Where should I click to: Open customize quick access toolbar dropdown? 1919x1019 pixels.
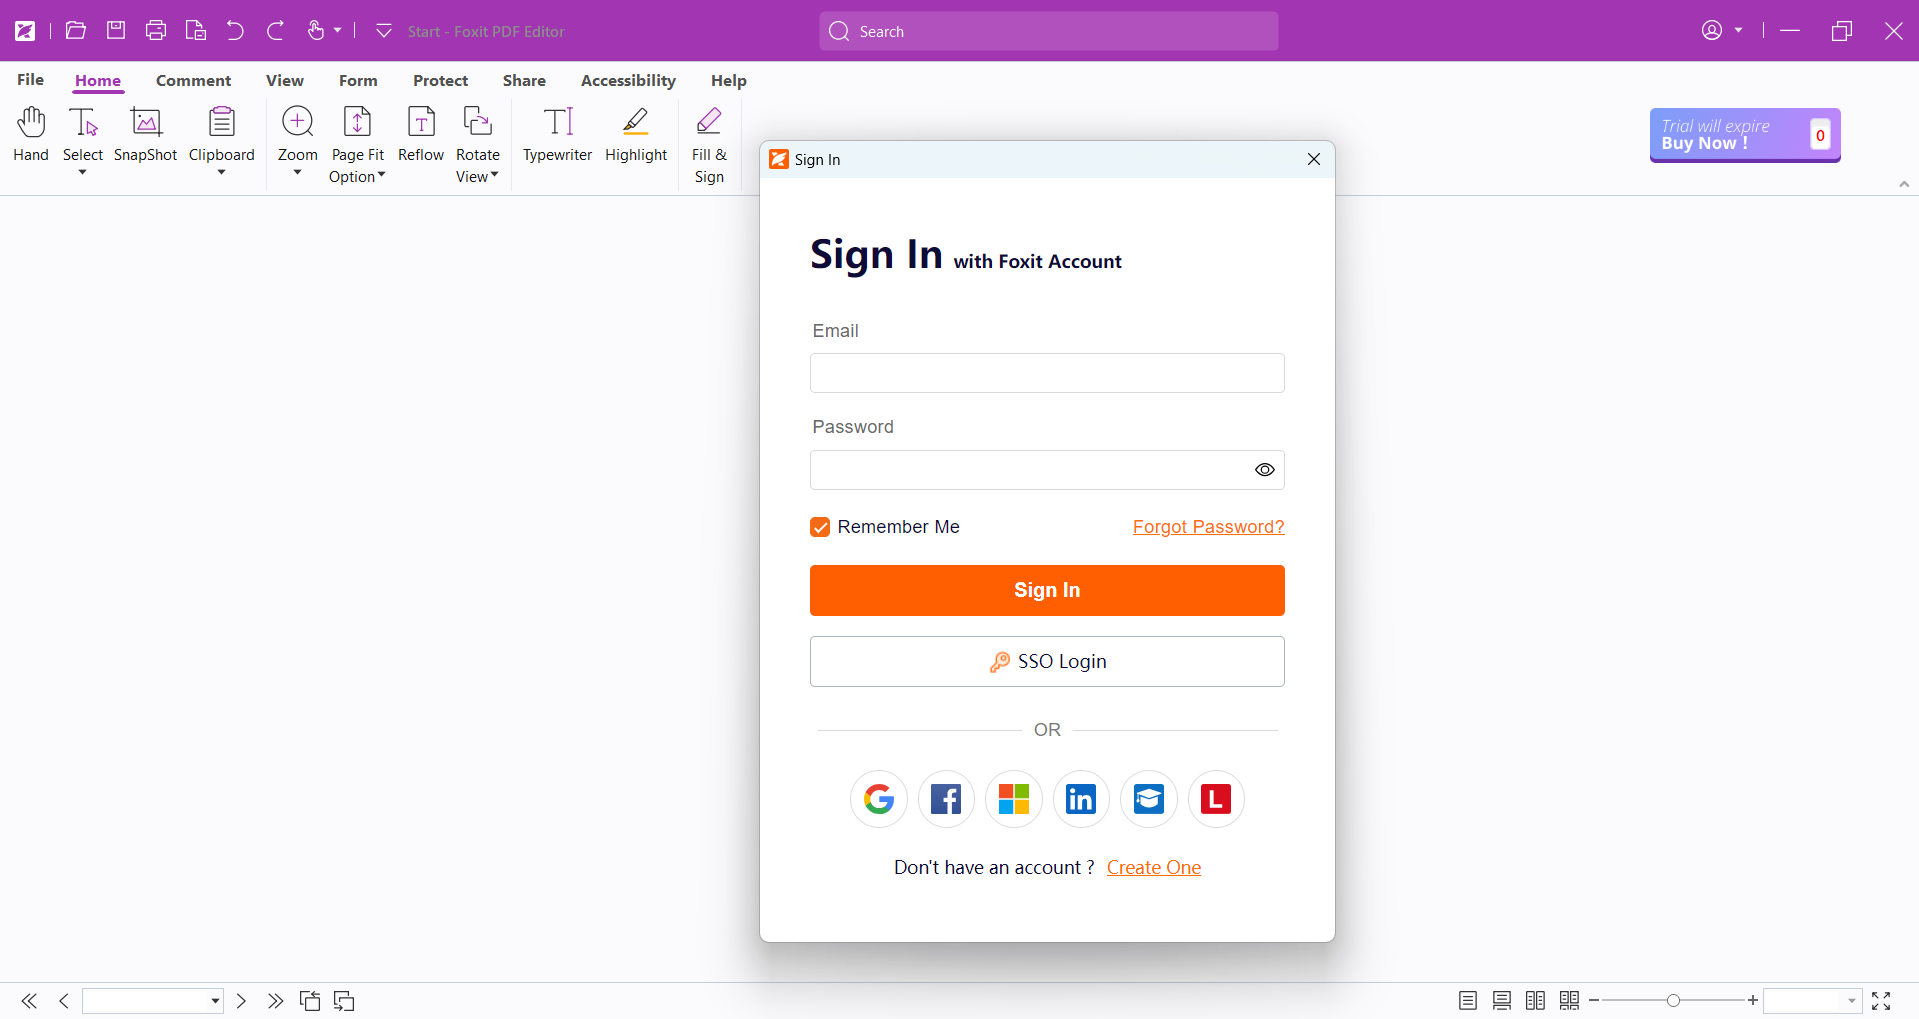point(384,30)
